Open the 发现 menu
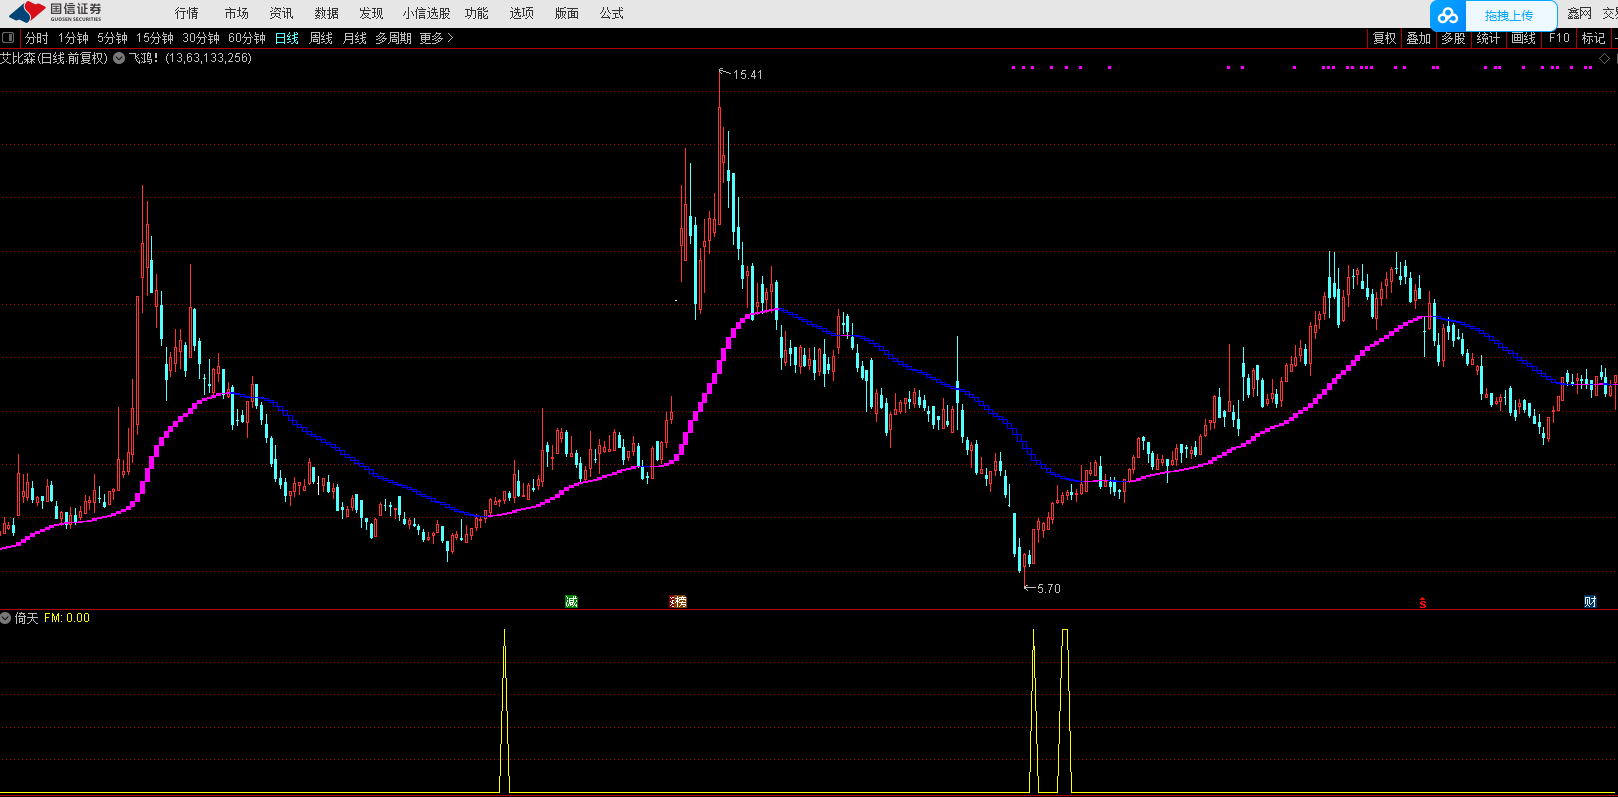Viewport: 1618px width, 797px height. (x=372, y=13)
